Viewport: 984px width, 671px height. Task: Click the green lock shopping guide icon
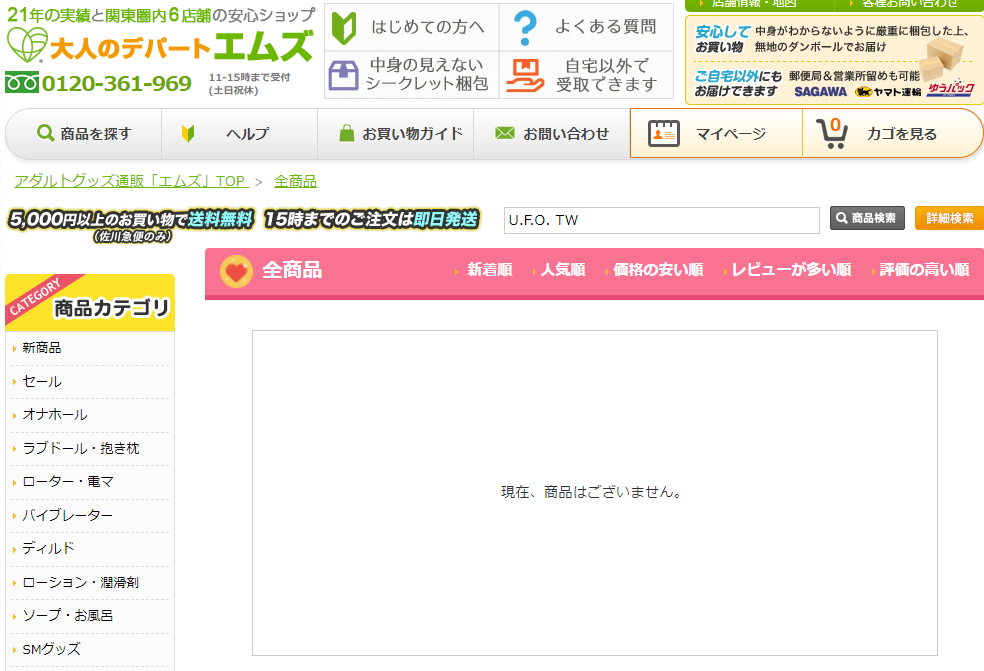click(x=347, y=133)
